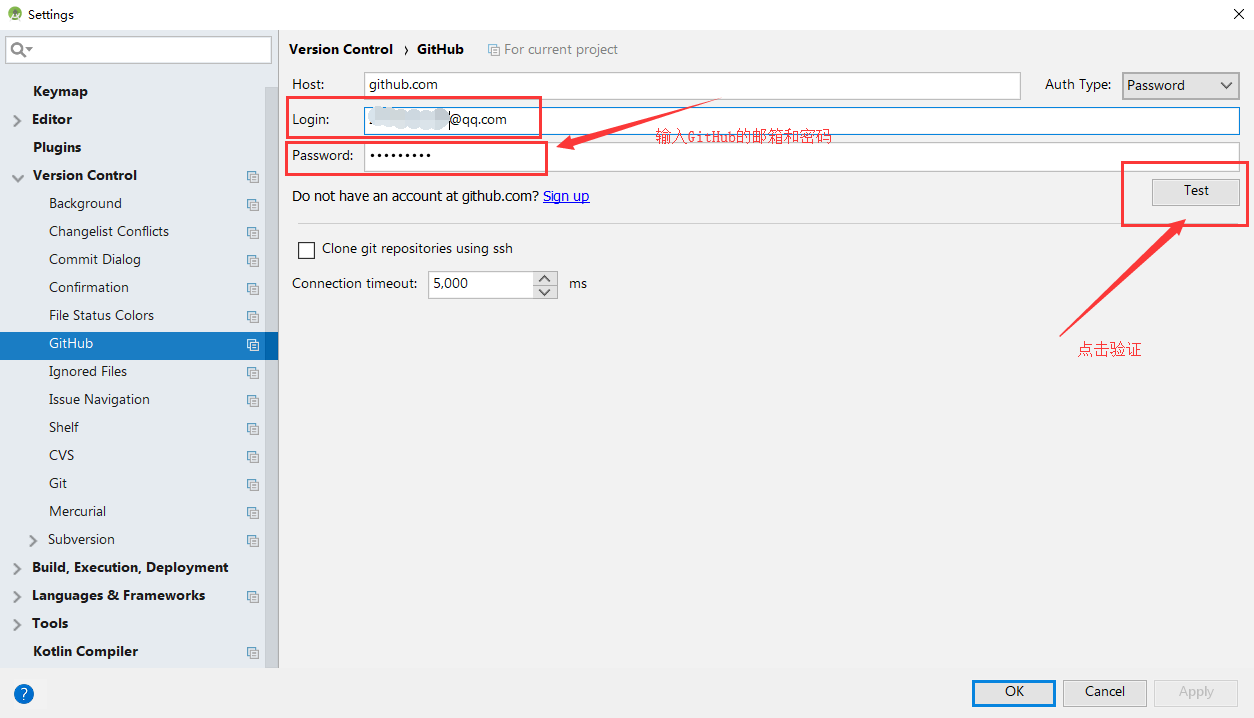
Task: Click the project-level icon beside Commit Dialog
Action: coord(253,260)
